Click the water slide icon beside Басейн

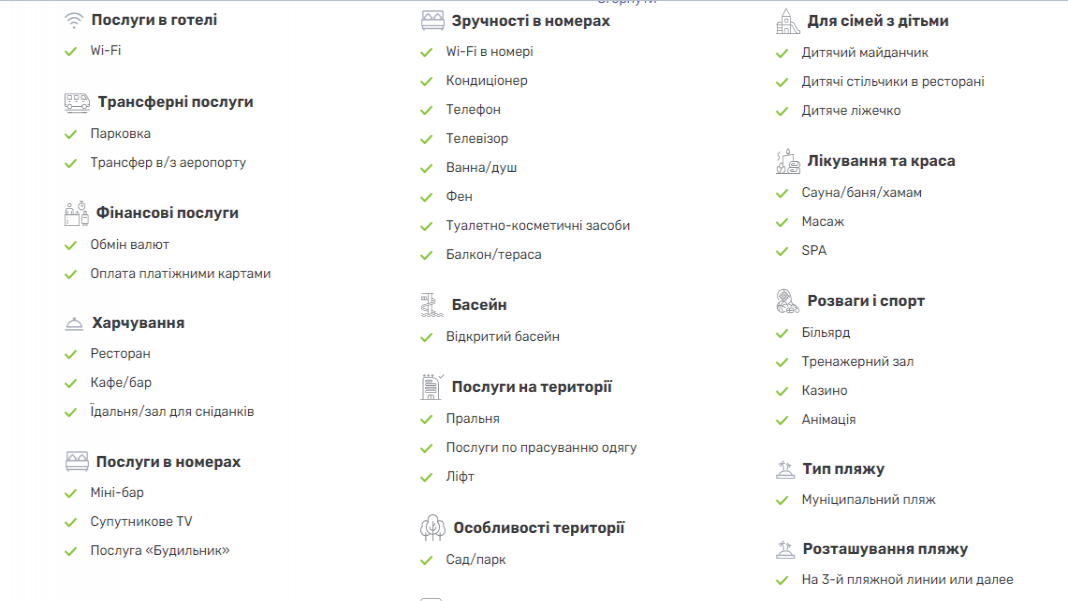tap(432, 305)
